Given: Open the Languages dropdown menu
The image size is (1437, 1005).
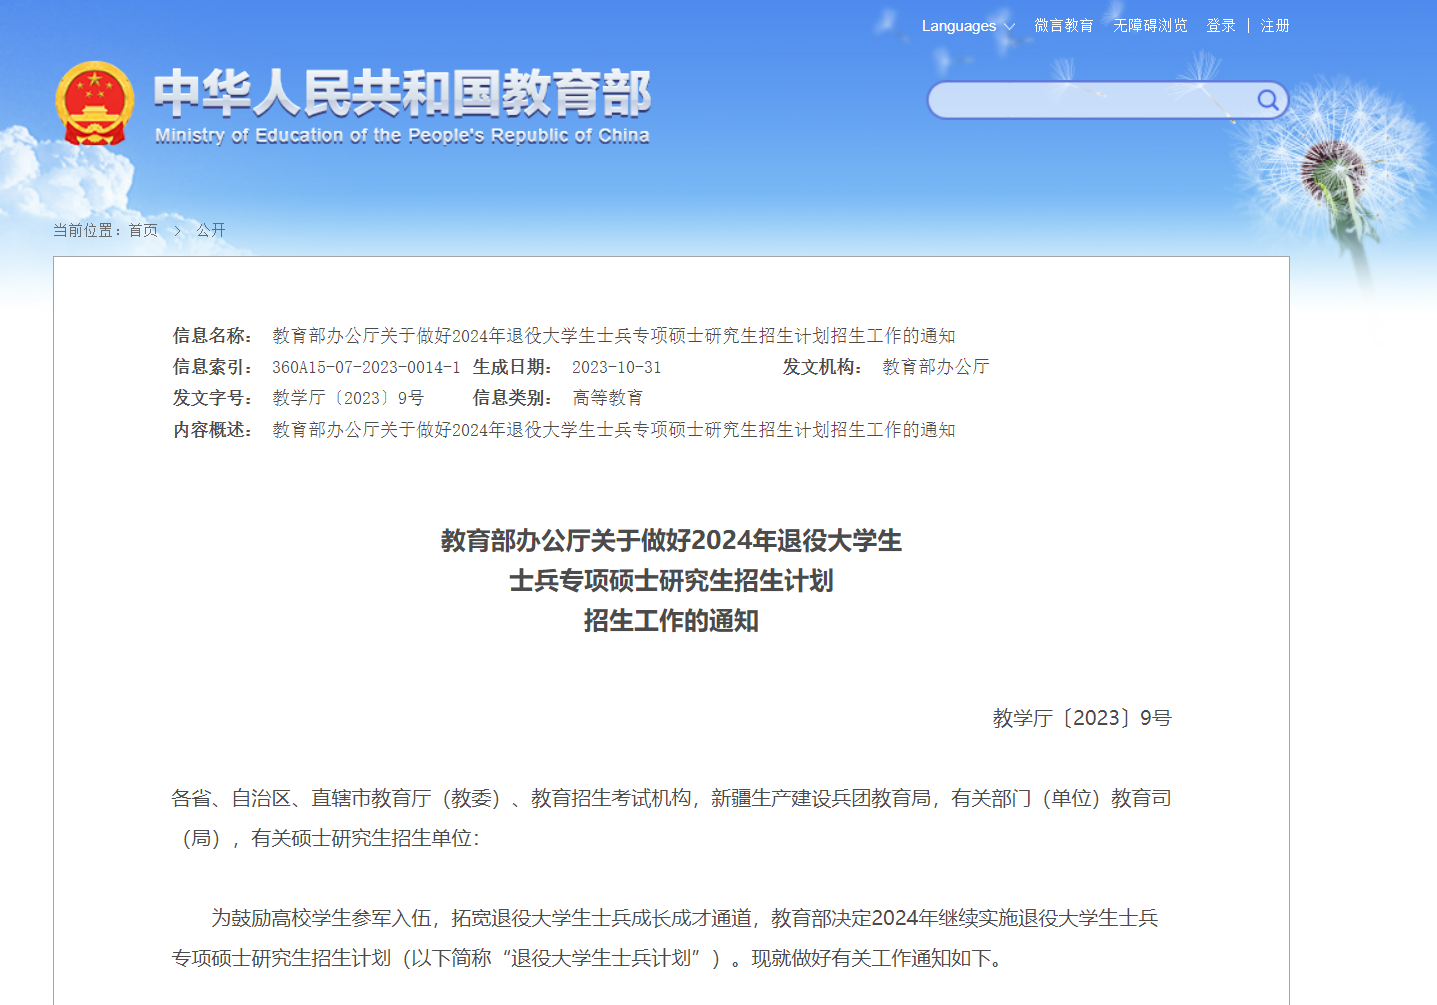Looking at the screenshot, I should tap(967, 26).
